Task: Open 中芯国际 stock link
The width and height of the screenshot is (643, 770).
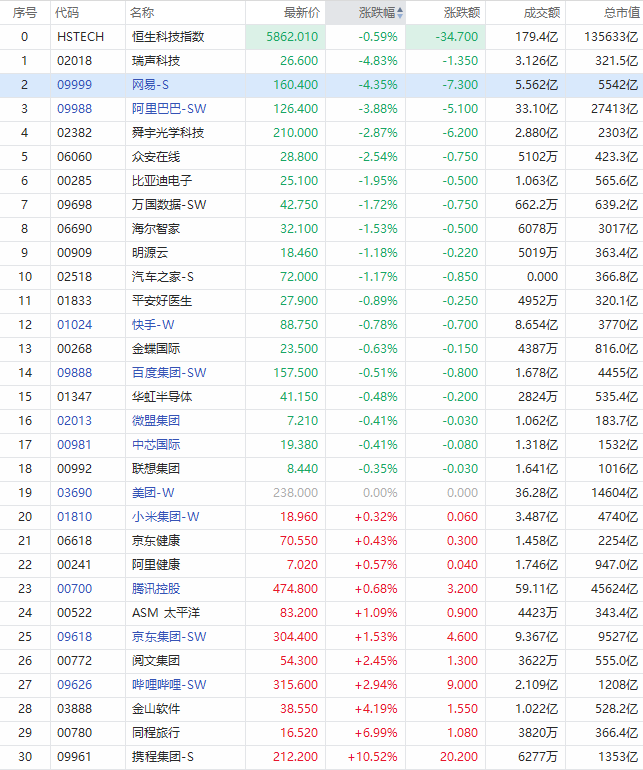Action: (156, 445)
